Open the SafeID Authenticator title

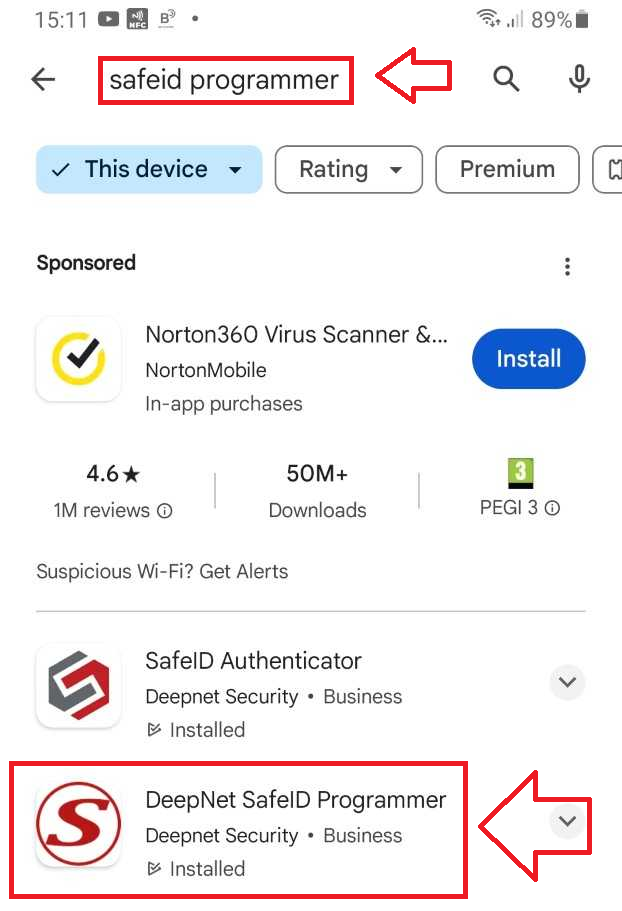click(253, 661)
